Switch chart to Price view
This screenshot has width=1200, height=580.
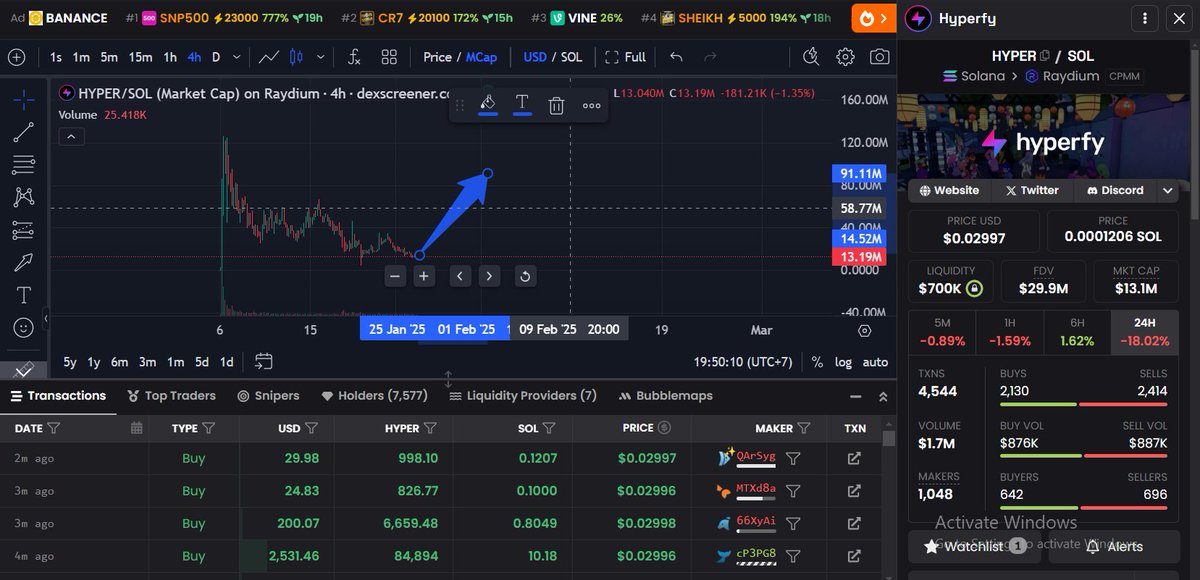coord(437,57)
